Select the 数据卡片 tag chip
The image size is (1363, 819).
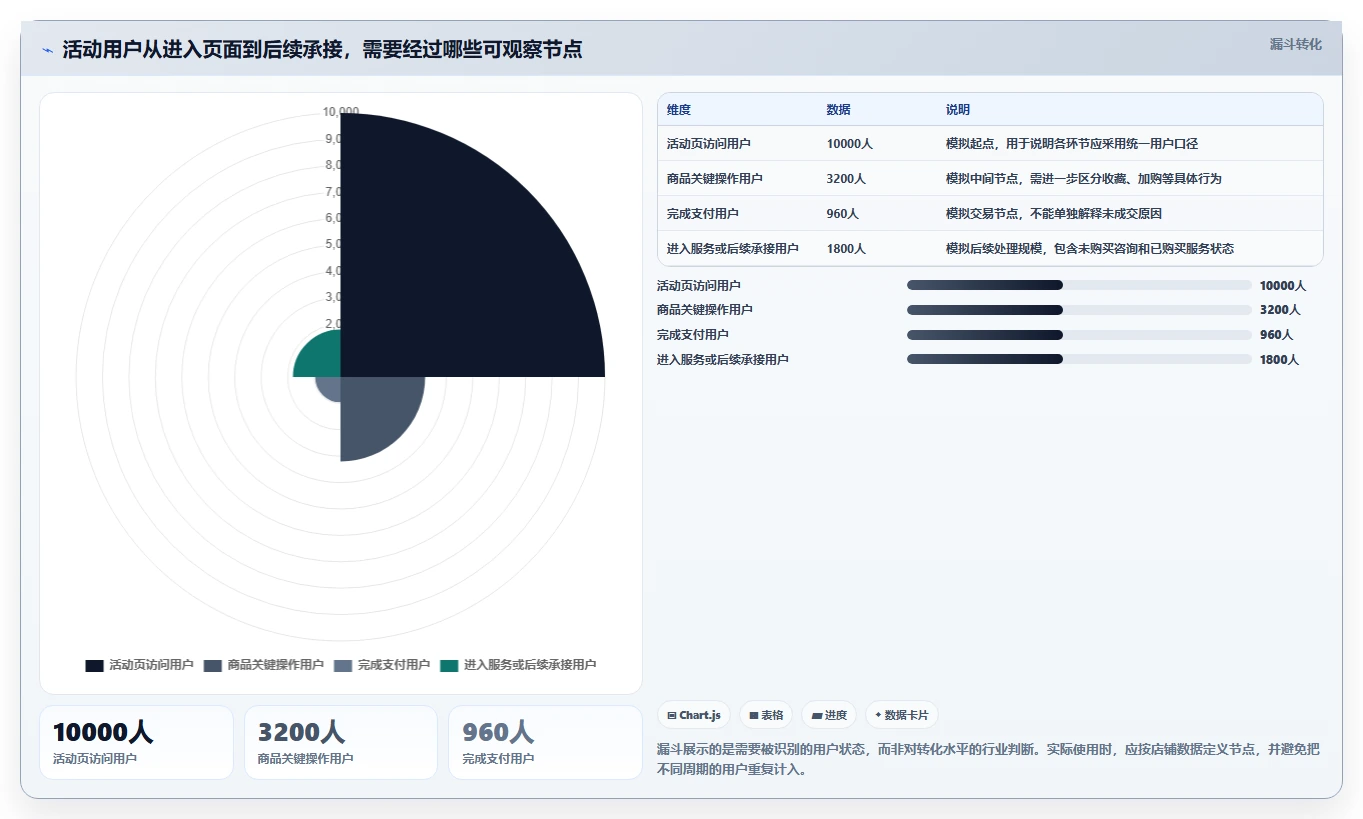[901, 715]
